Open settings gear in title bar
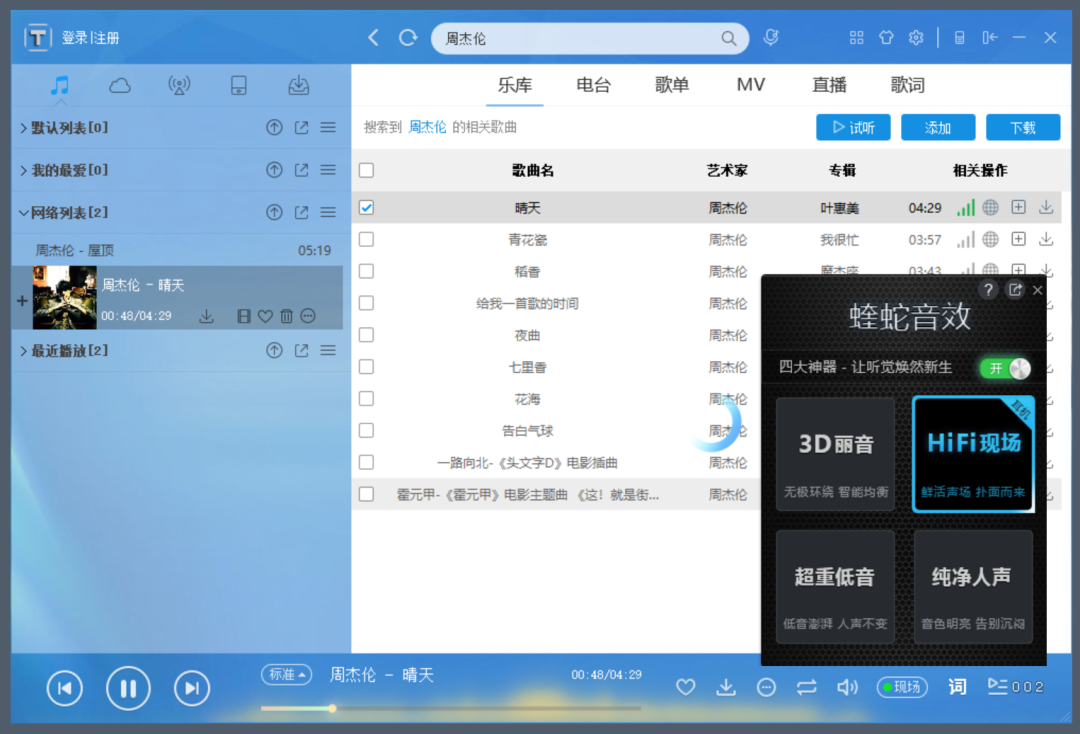Image resolution: width=1080 pixels, height=734 pixels. point(915,38)
